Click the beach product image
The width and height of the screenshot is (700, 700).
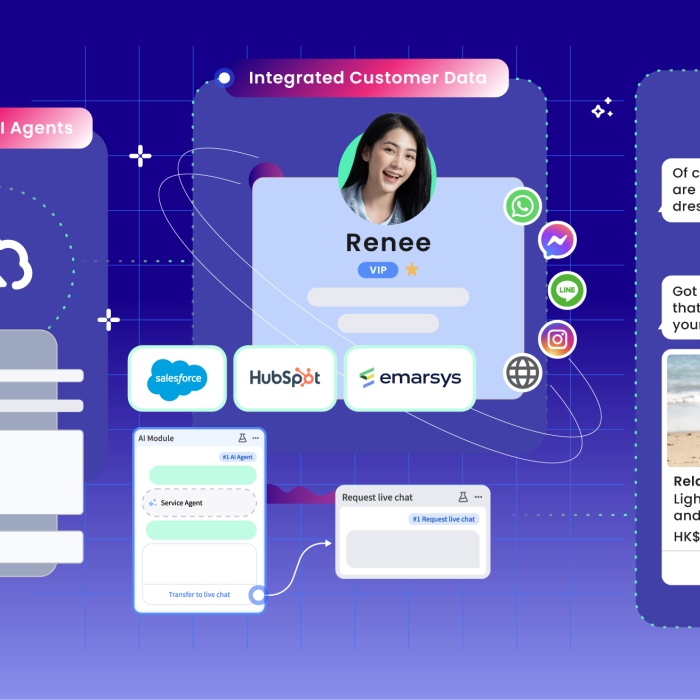pyautogui.click(x=683, y=411)
